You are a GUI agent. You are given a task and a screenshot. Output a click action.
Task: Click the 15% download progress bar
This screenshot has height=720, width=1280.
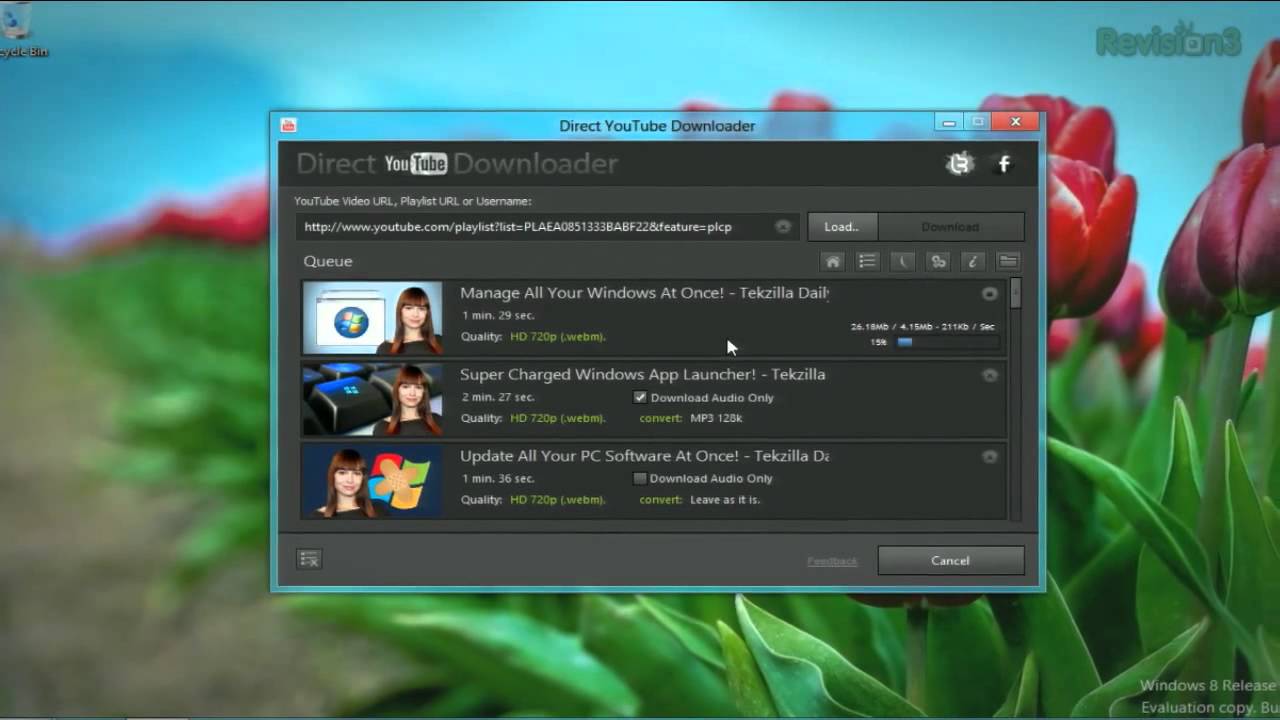[x=948, y=342]
